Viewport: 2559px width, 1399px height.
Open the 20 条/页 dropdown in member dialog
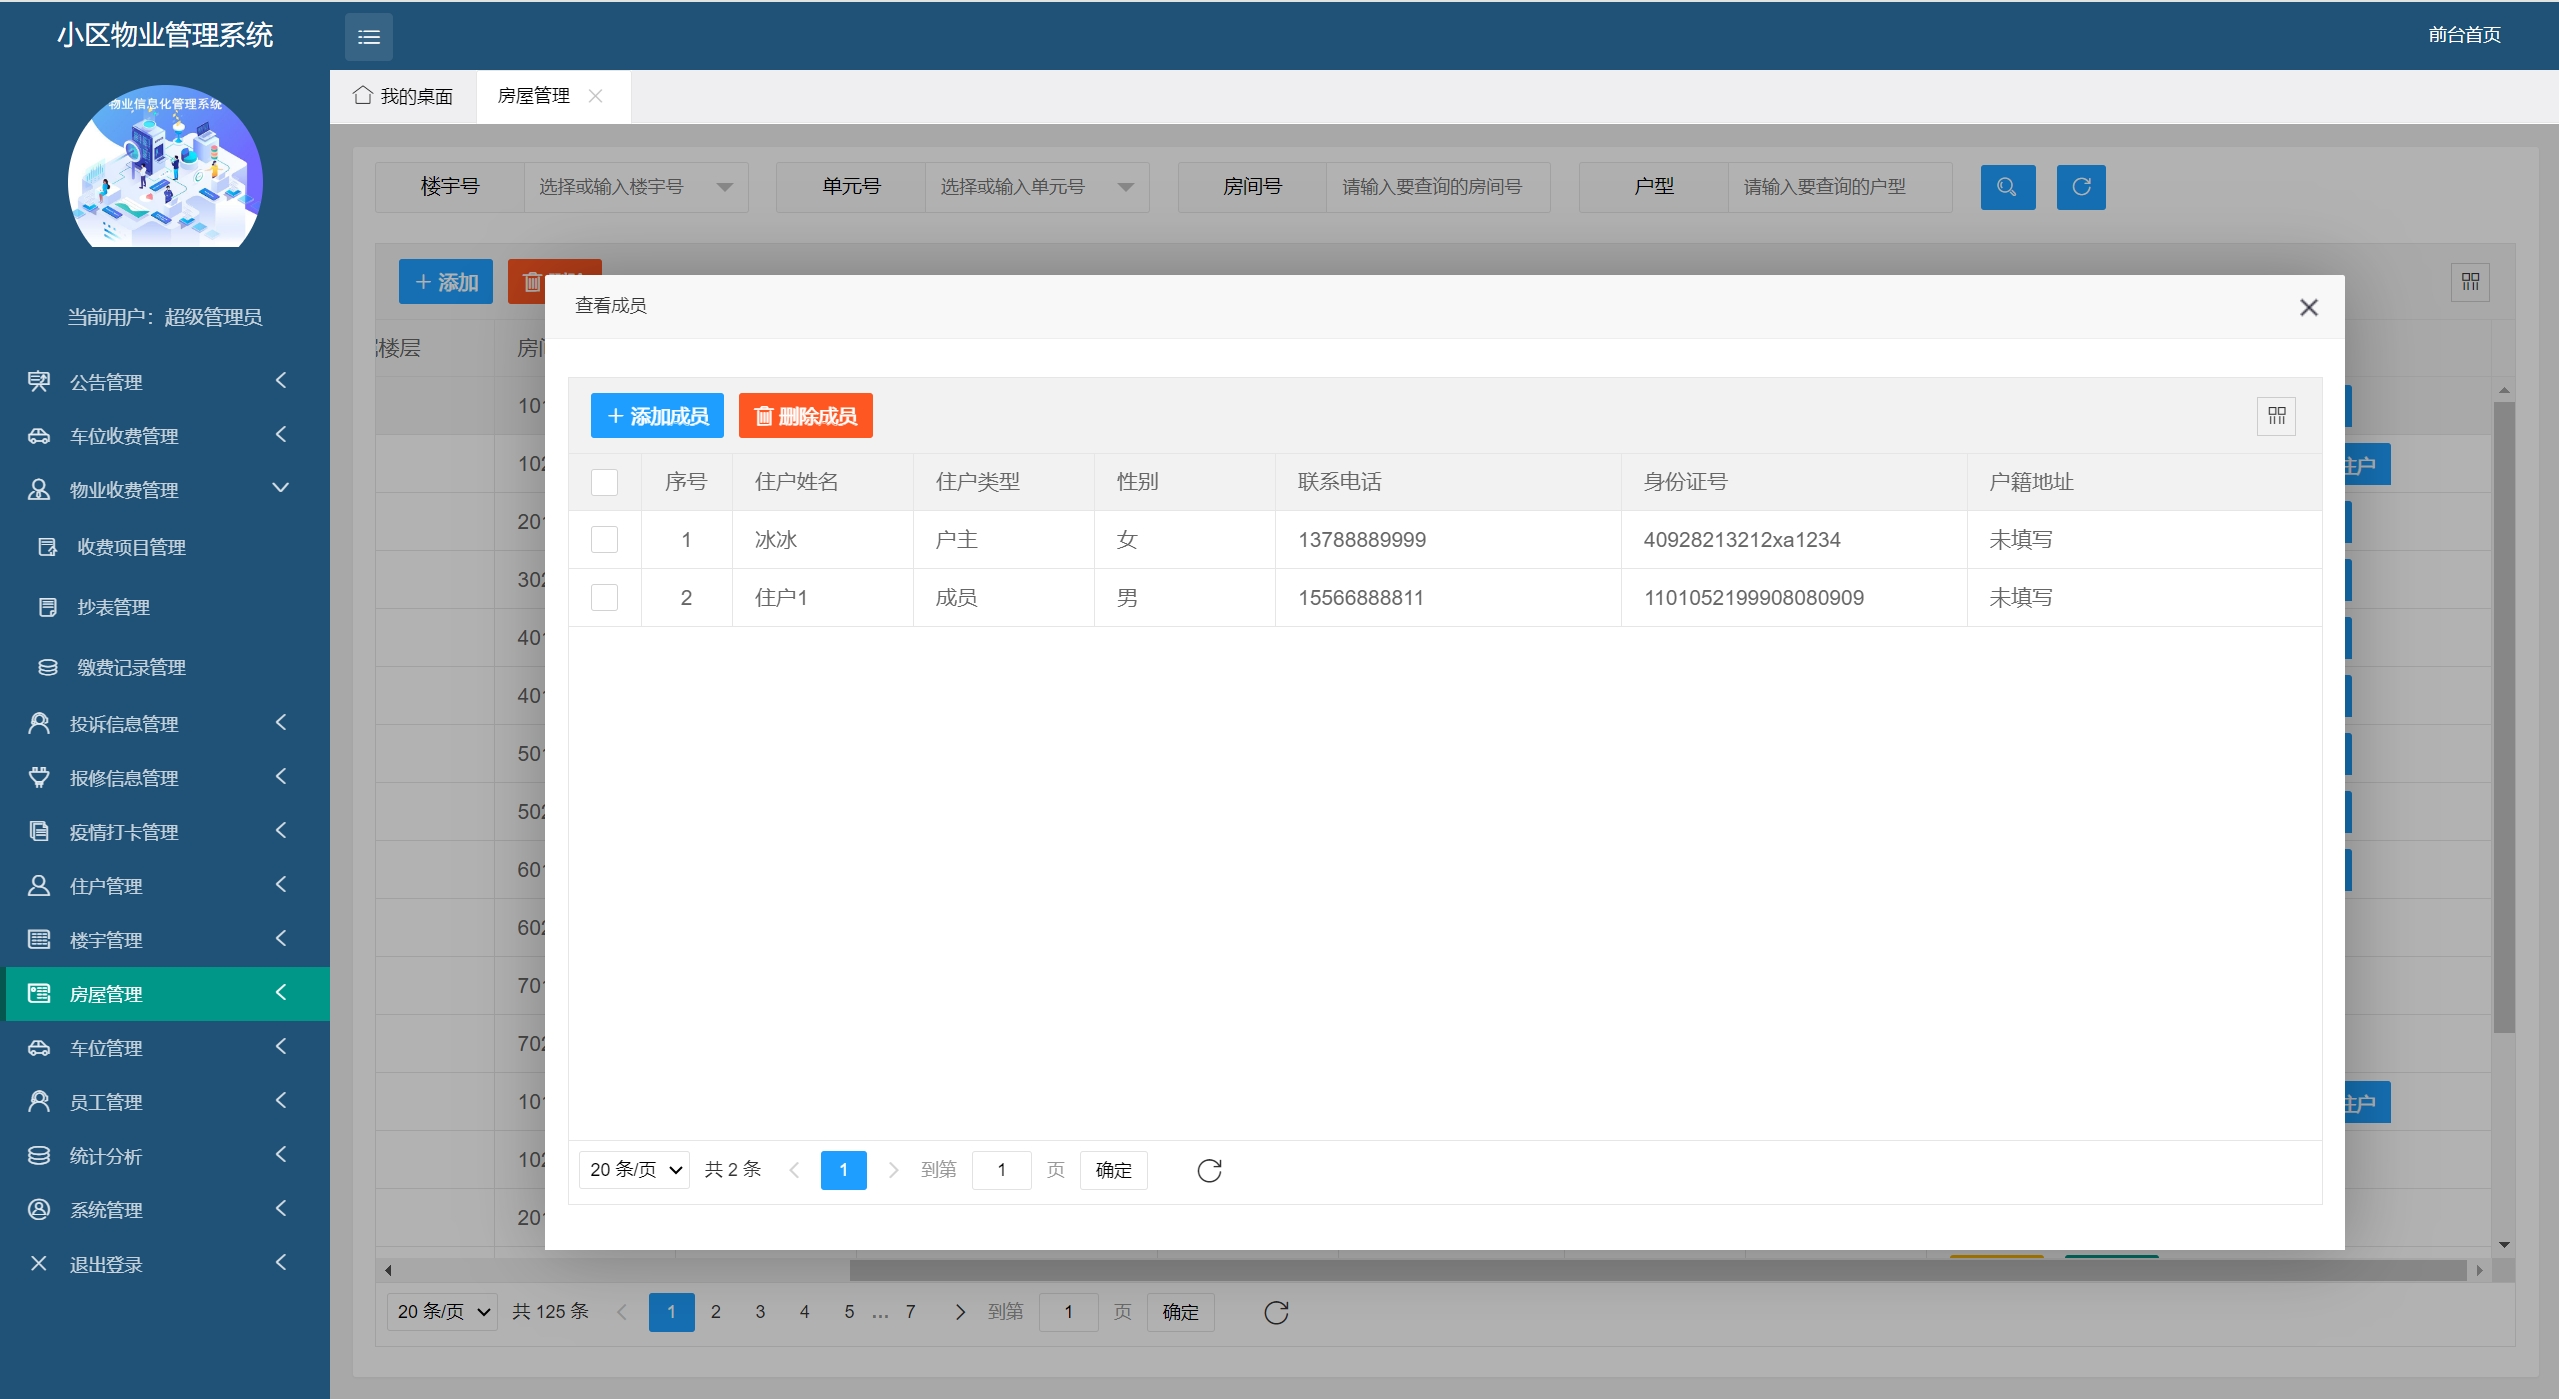pyautogui.click(x=634, y=1170)
